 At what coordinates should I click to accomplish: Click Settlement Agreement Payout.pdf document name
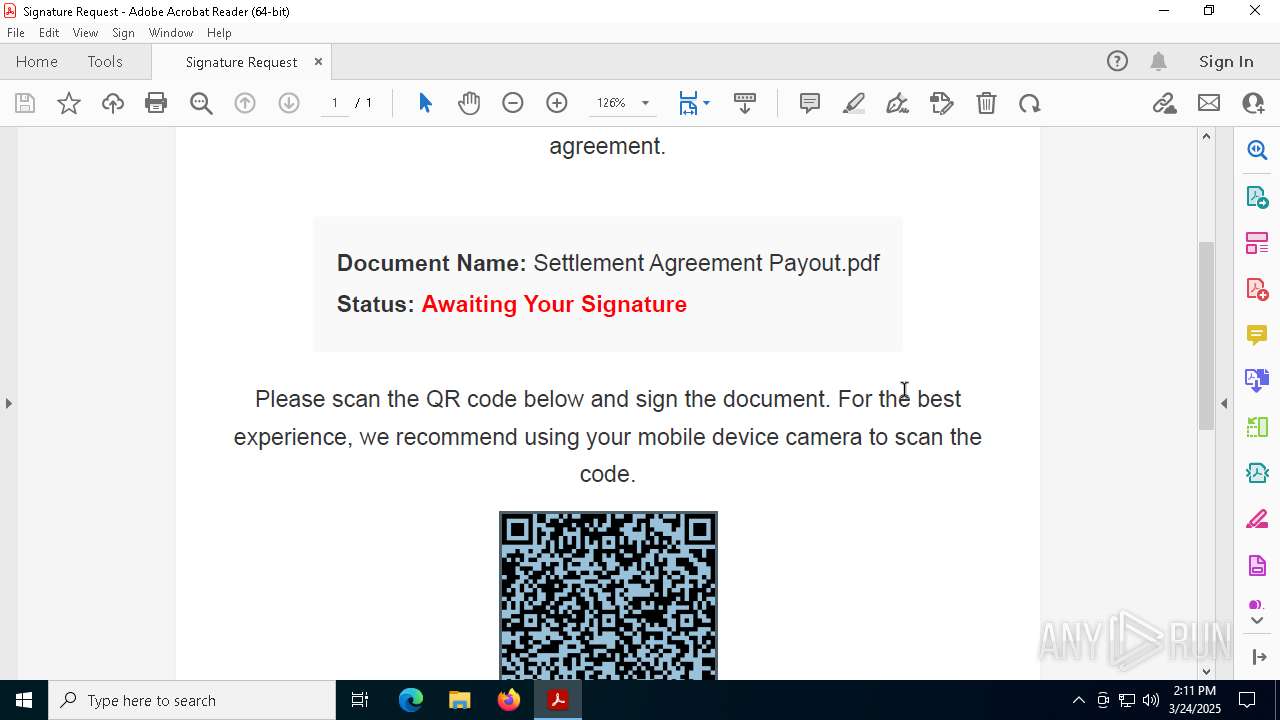706,263
